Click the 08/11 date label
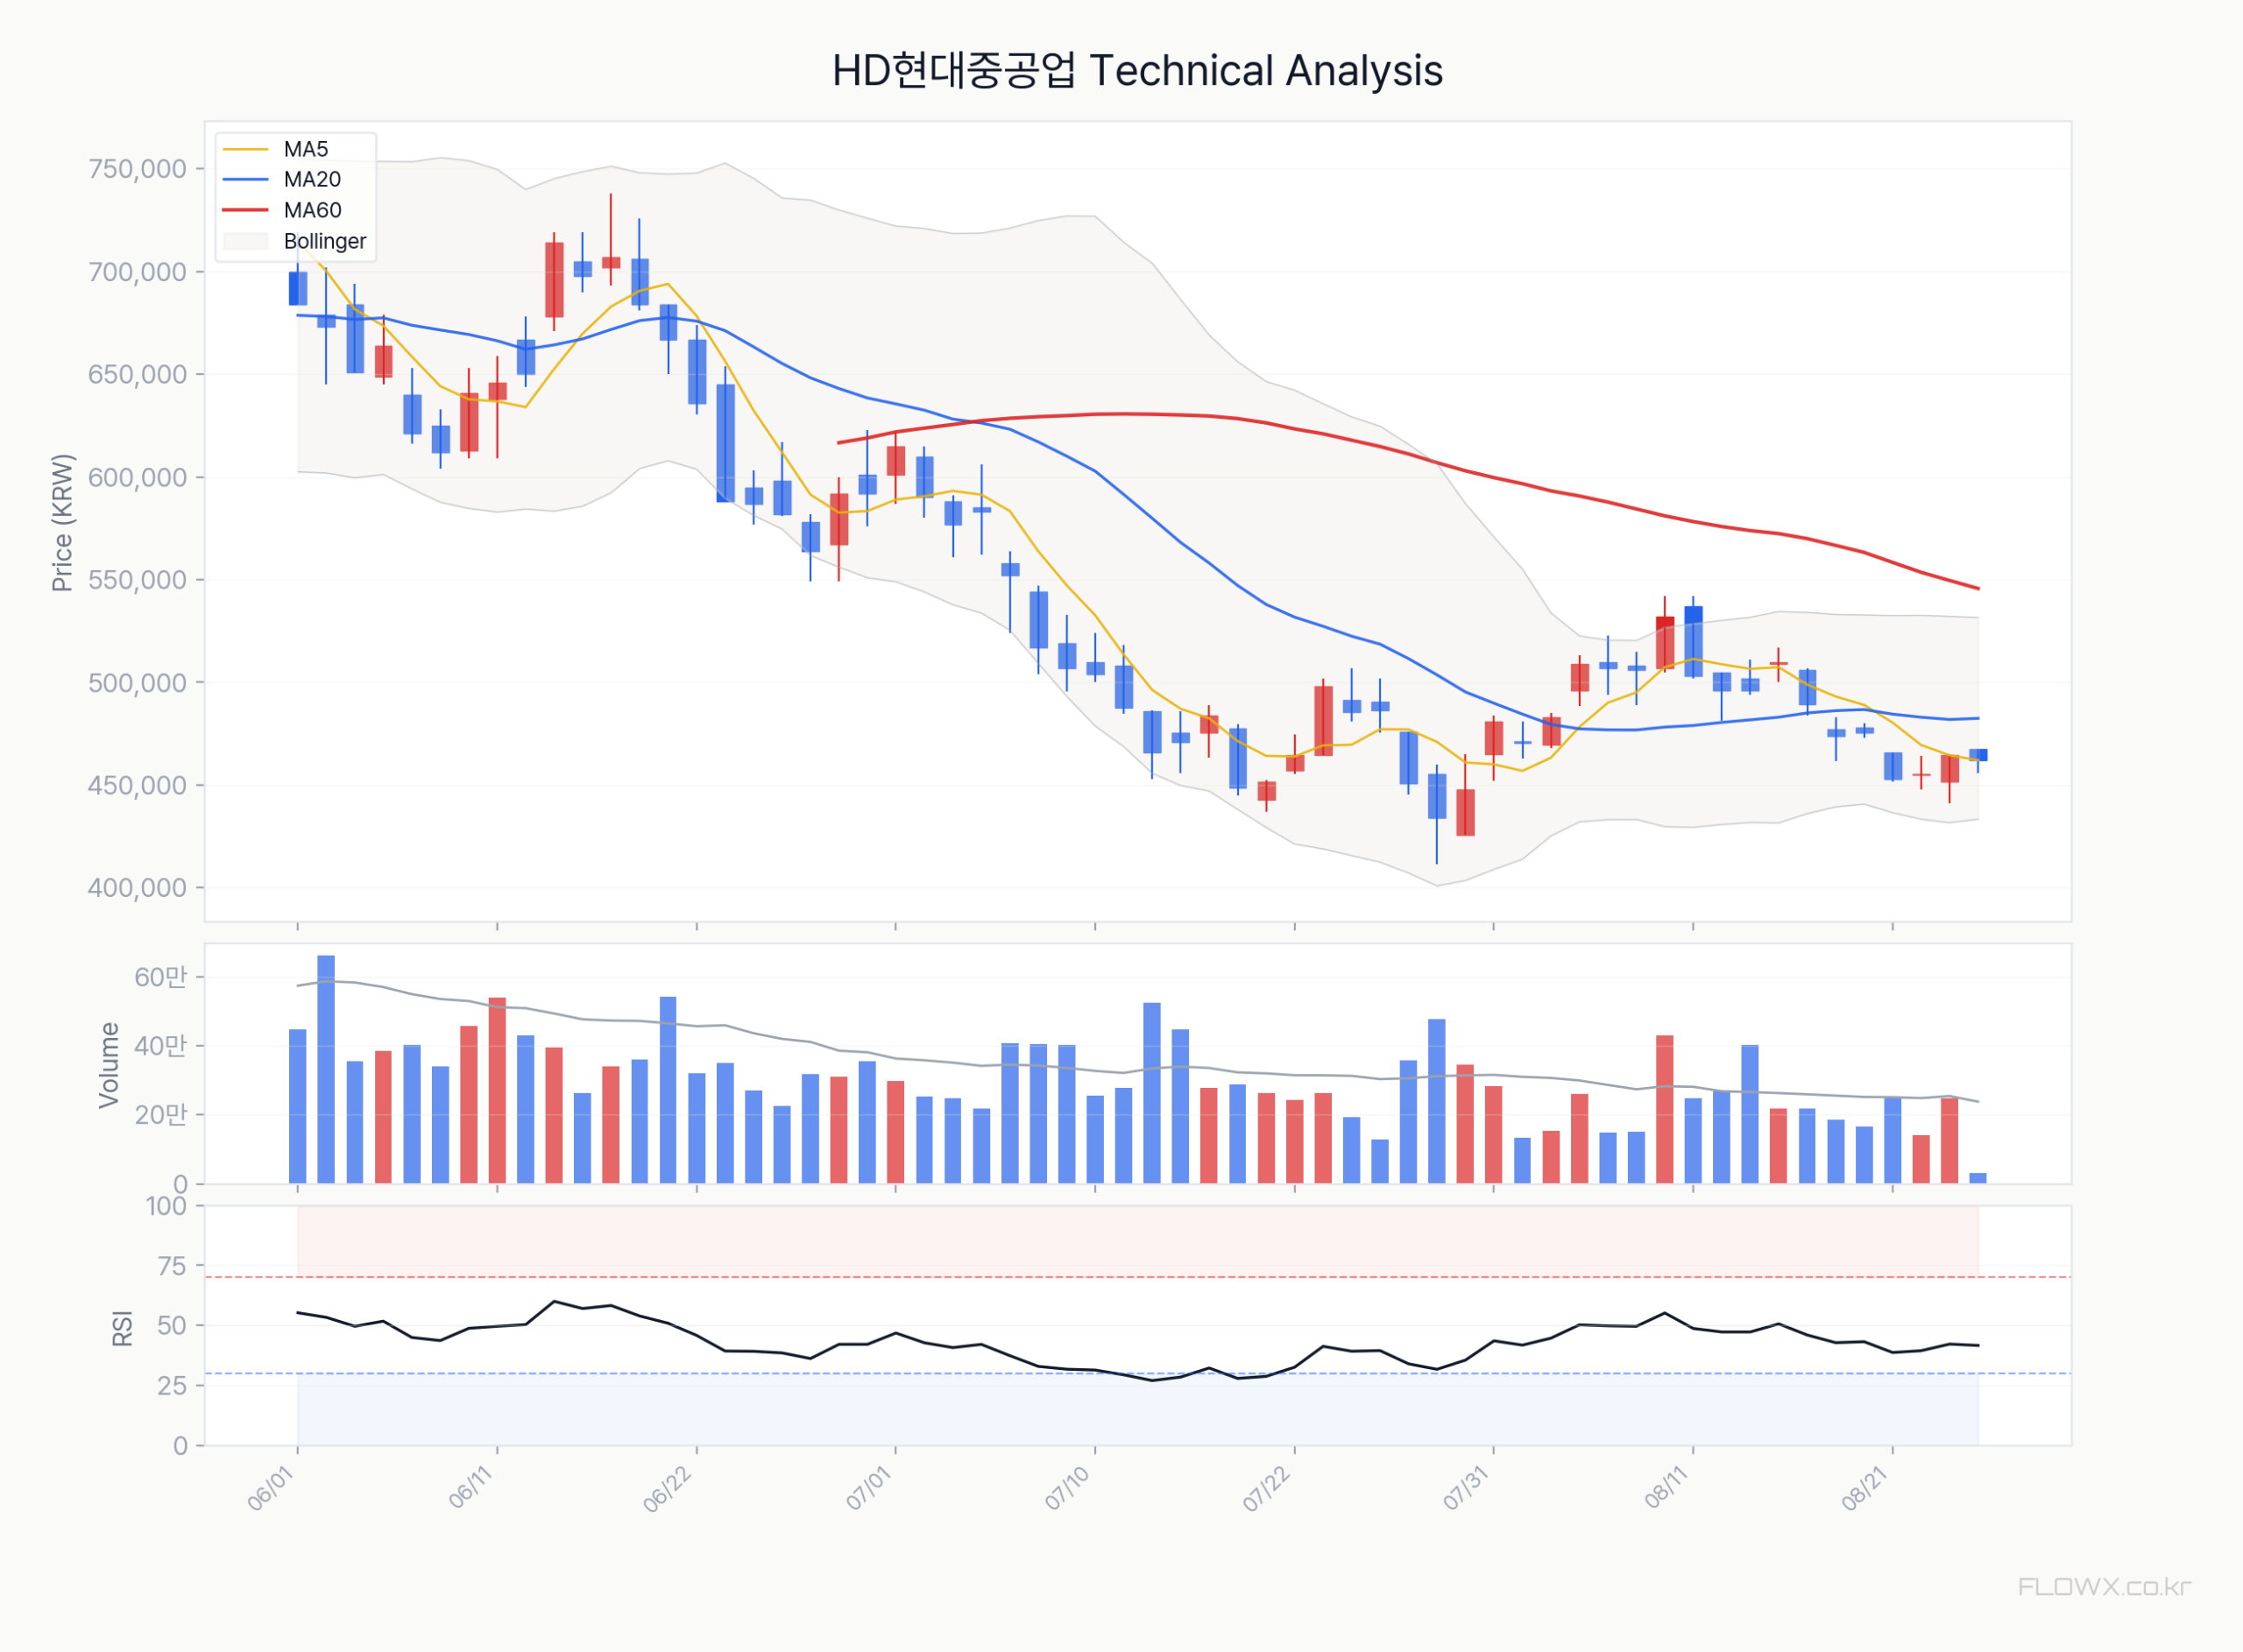This screenshot has width=2243, height=1652. coord(1667,1489)
